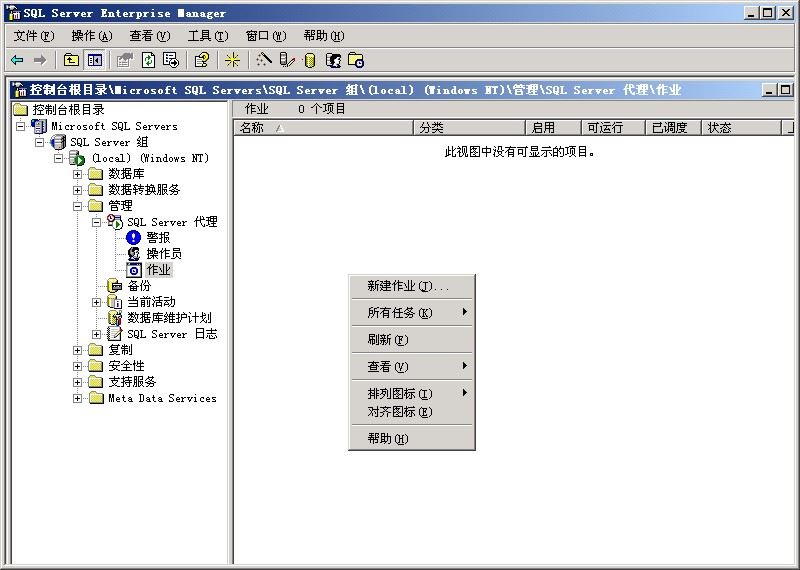
Task: Select the 操作员 operator icon
Action: (x=134, y=254)
